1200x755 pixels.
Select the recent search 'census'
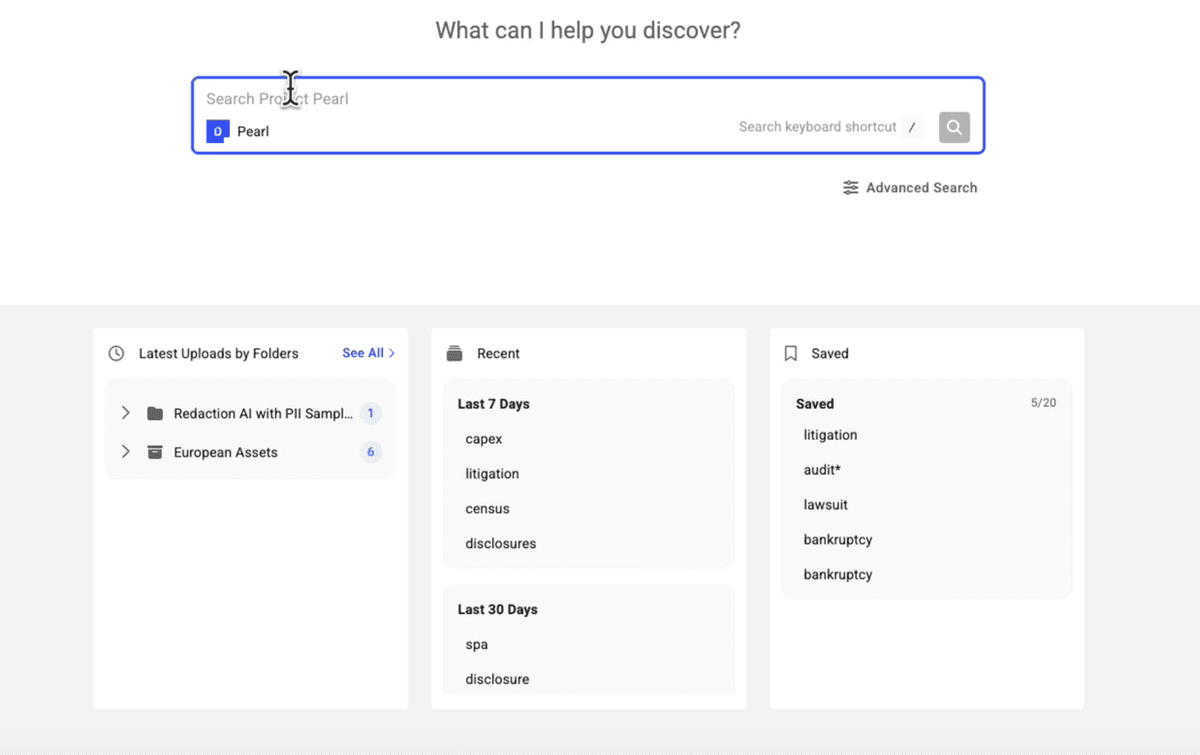[x=487, y=508]
